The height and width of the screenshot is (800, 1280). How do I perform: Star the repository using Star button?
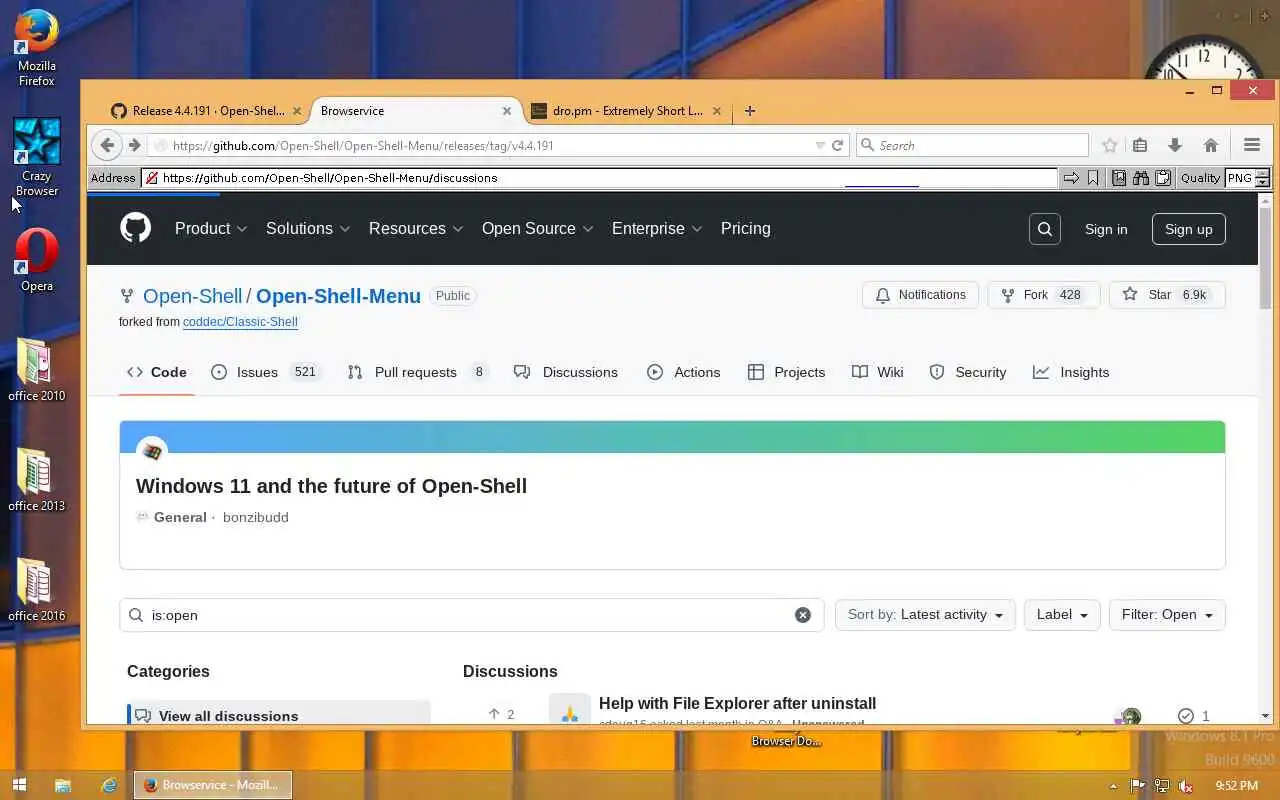[1166, 295]
